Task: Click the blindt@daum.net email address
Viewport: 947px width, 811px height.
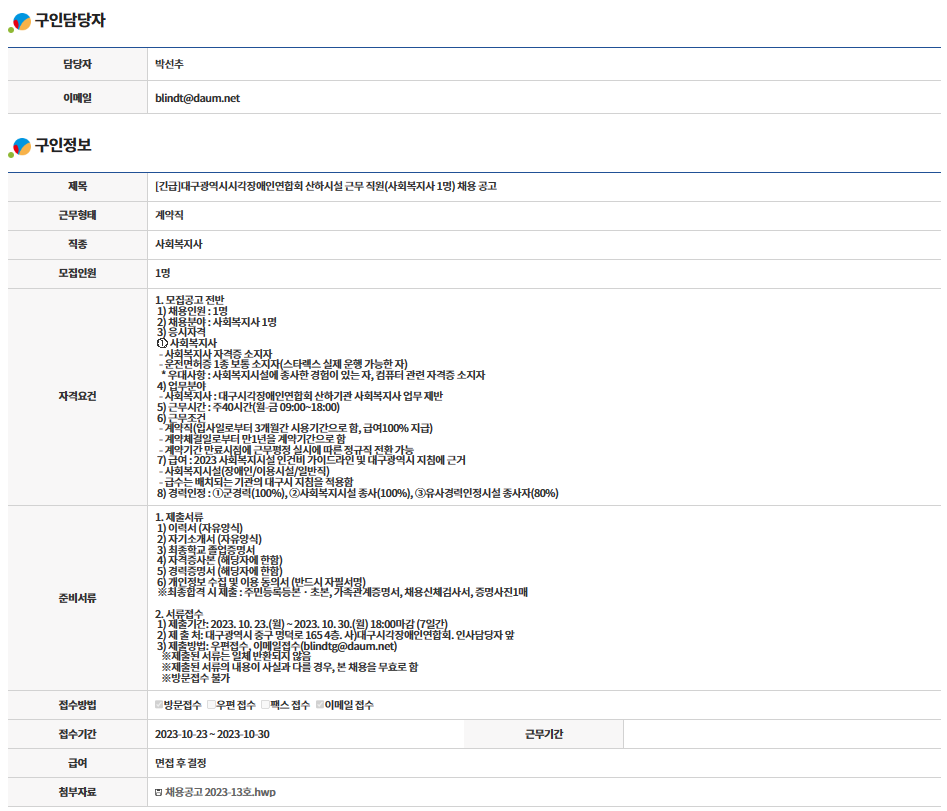Action: pos(197,98)
